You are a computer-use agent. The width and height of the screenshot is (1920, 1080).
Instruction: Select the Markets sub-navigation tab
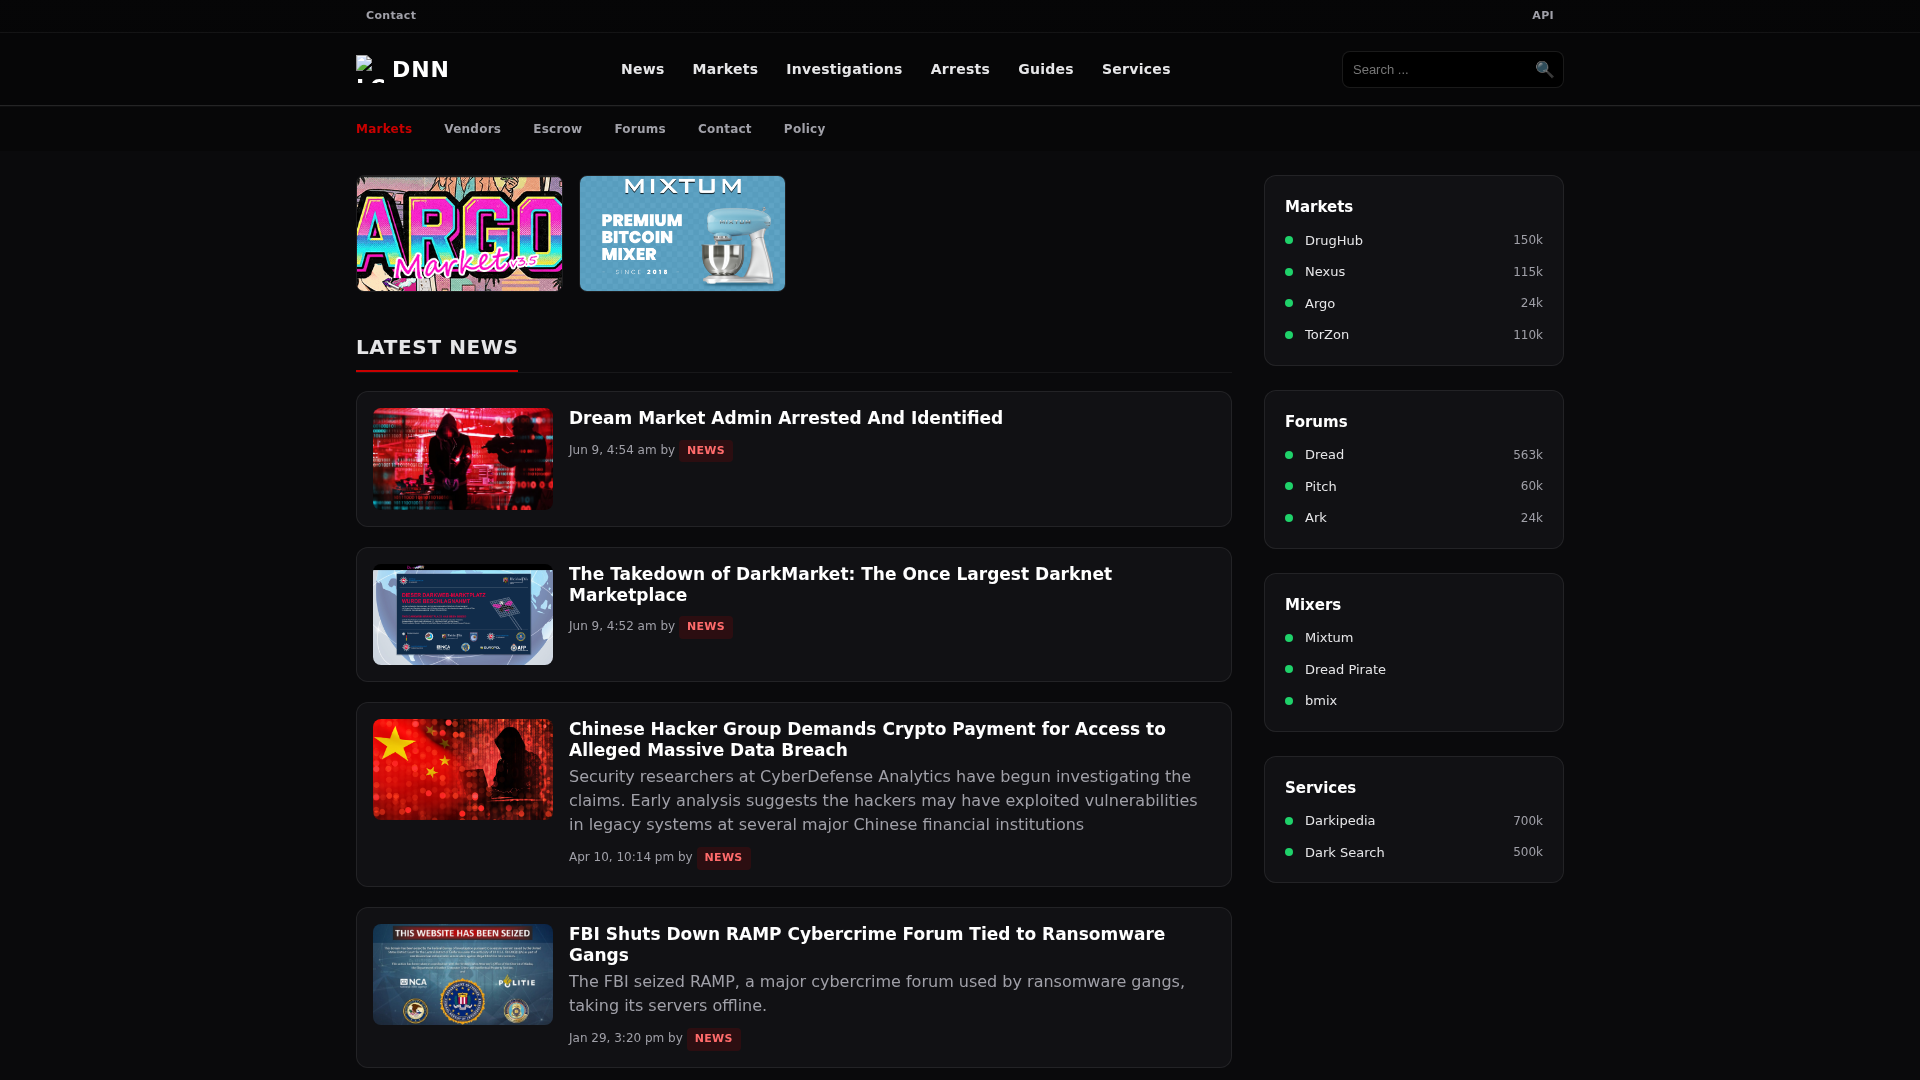(384, 129)
